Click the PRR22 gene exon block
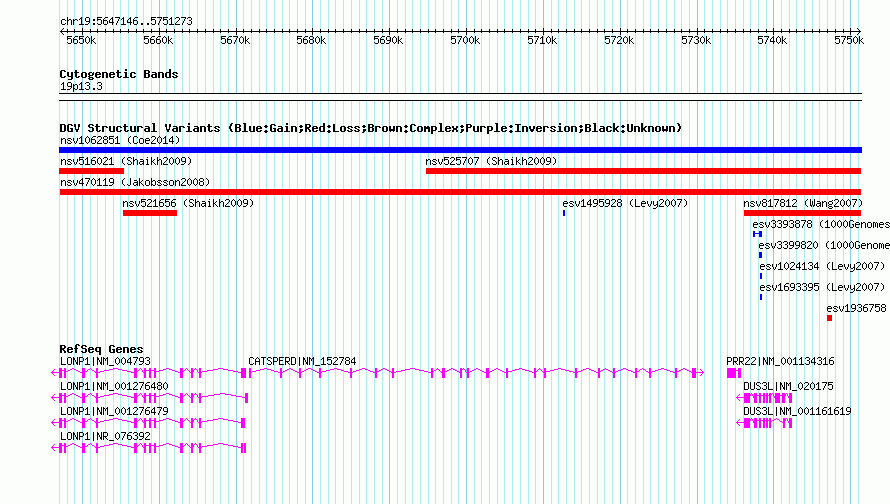Screen dimensions: 890x504 [734, 372]
